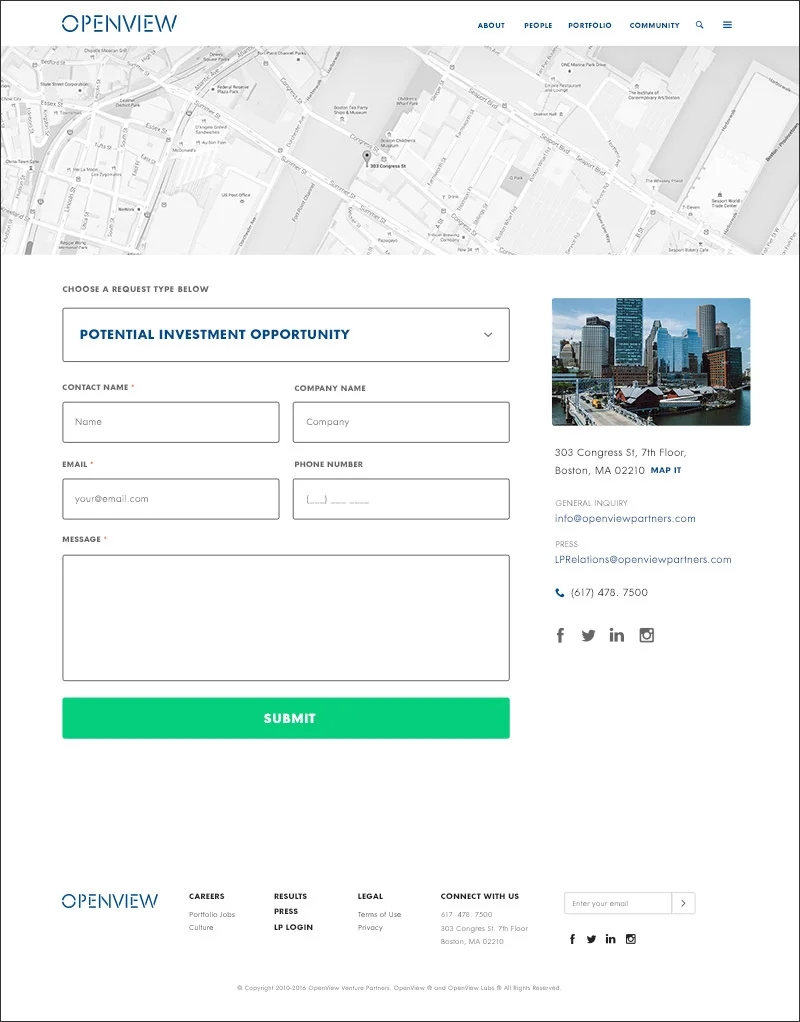This screenshot has width=800, height=1022.
Task: Open LP Login footer link
Action: pos(293,927)
